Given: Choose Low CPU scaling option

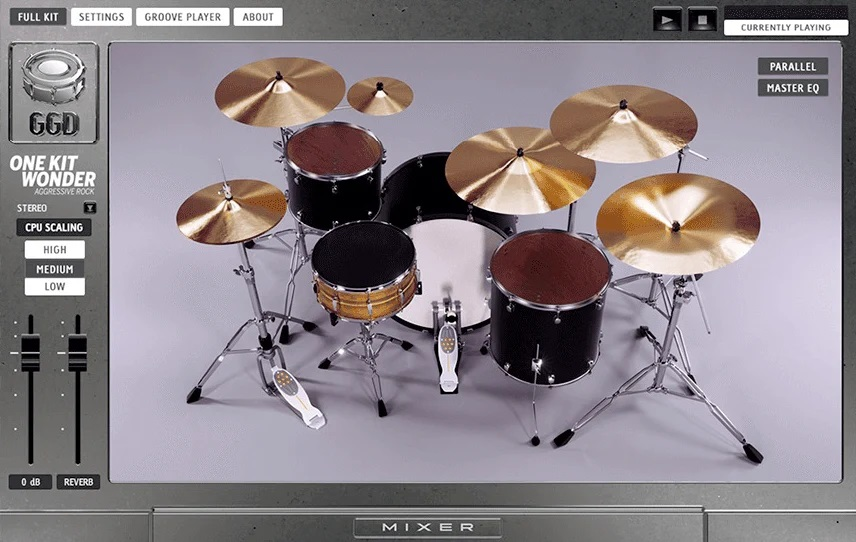Looking at the screenshot, I should pyautogui.click(x=55, y=287).
